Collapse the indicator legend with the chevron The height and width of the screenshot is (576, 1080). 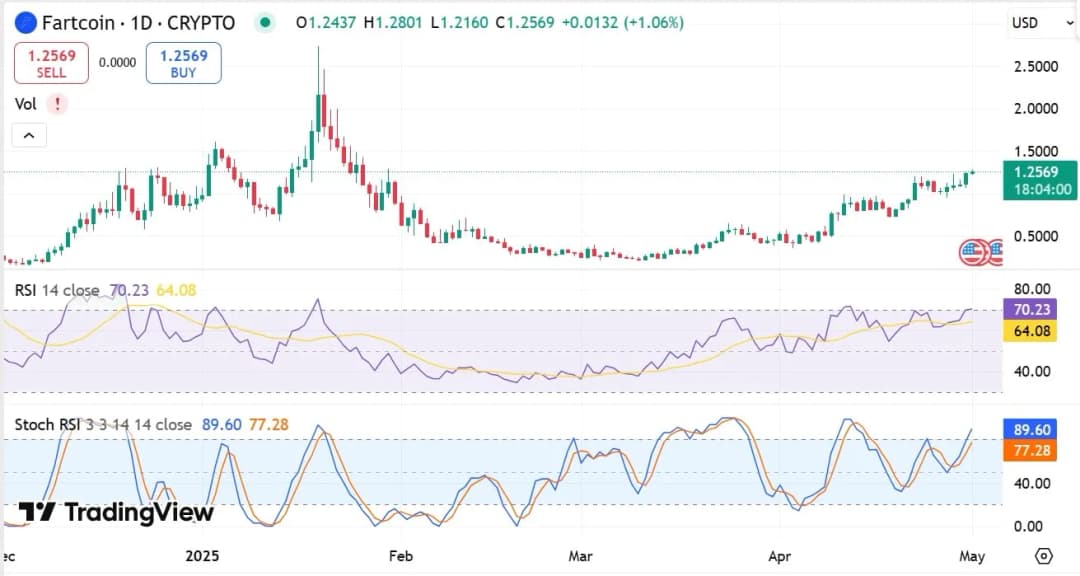(29, 136)
